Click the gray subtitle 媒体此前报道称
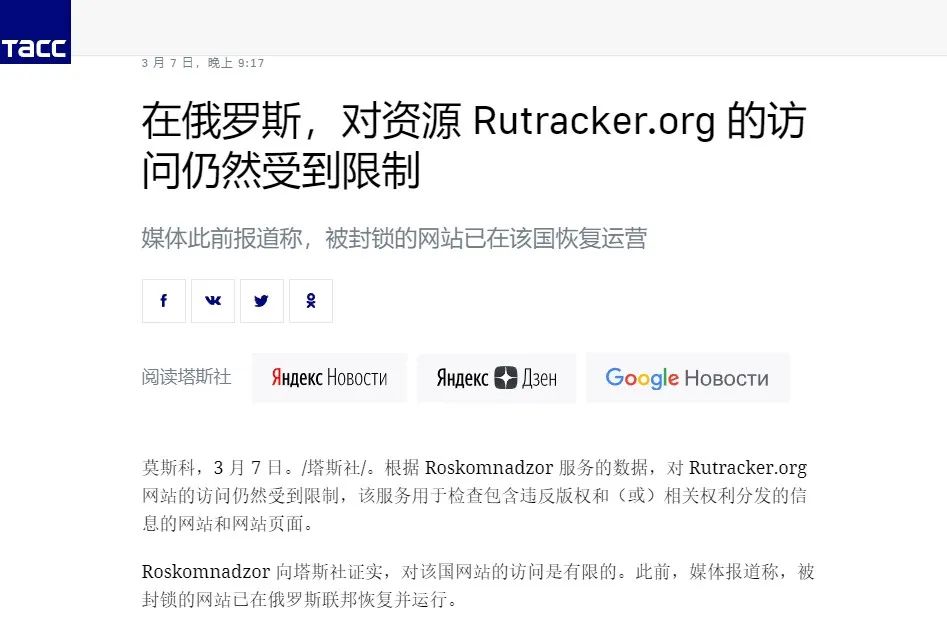Viewport: 947px width, 626px height. 394,238
